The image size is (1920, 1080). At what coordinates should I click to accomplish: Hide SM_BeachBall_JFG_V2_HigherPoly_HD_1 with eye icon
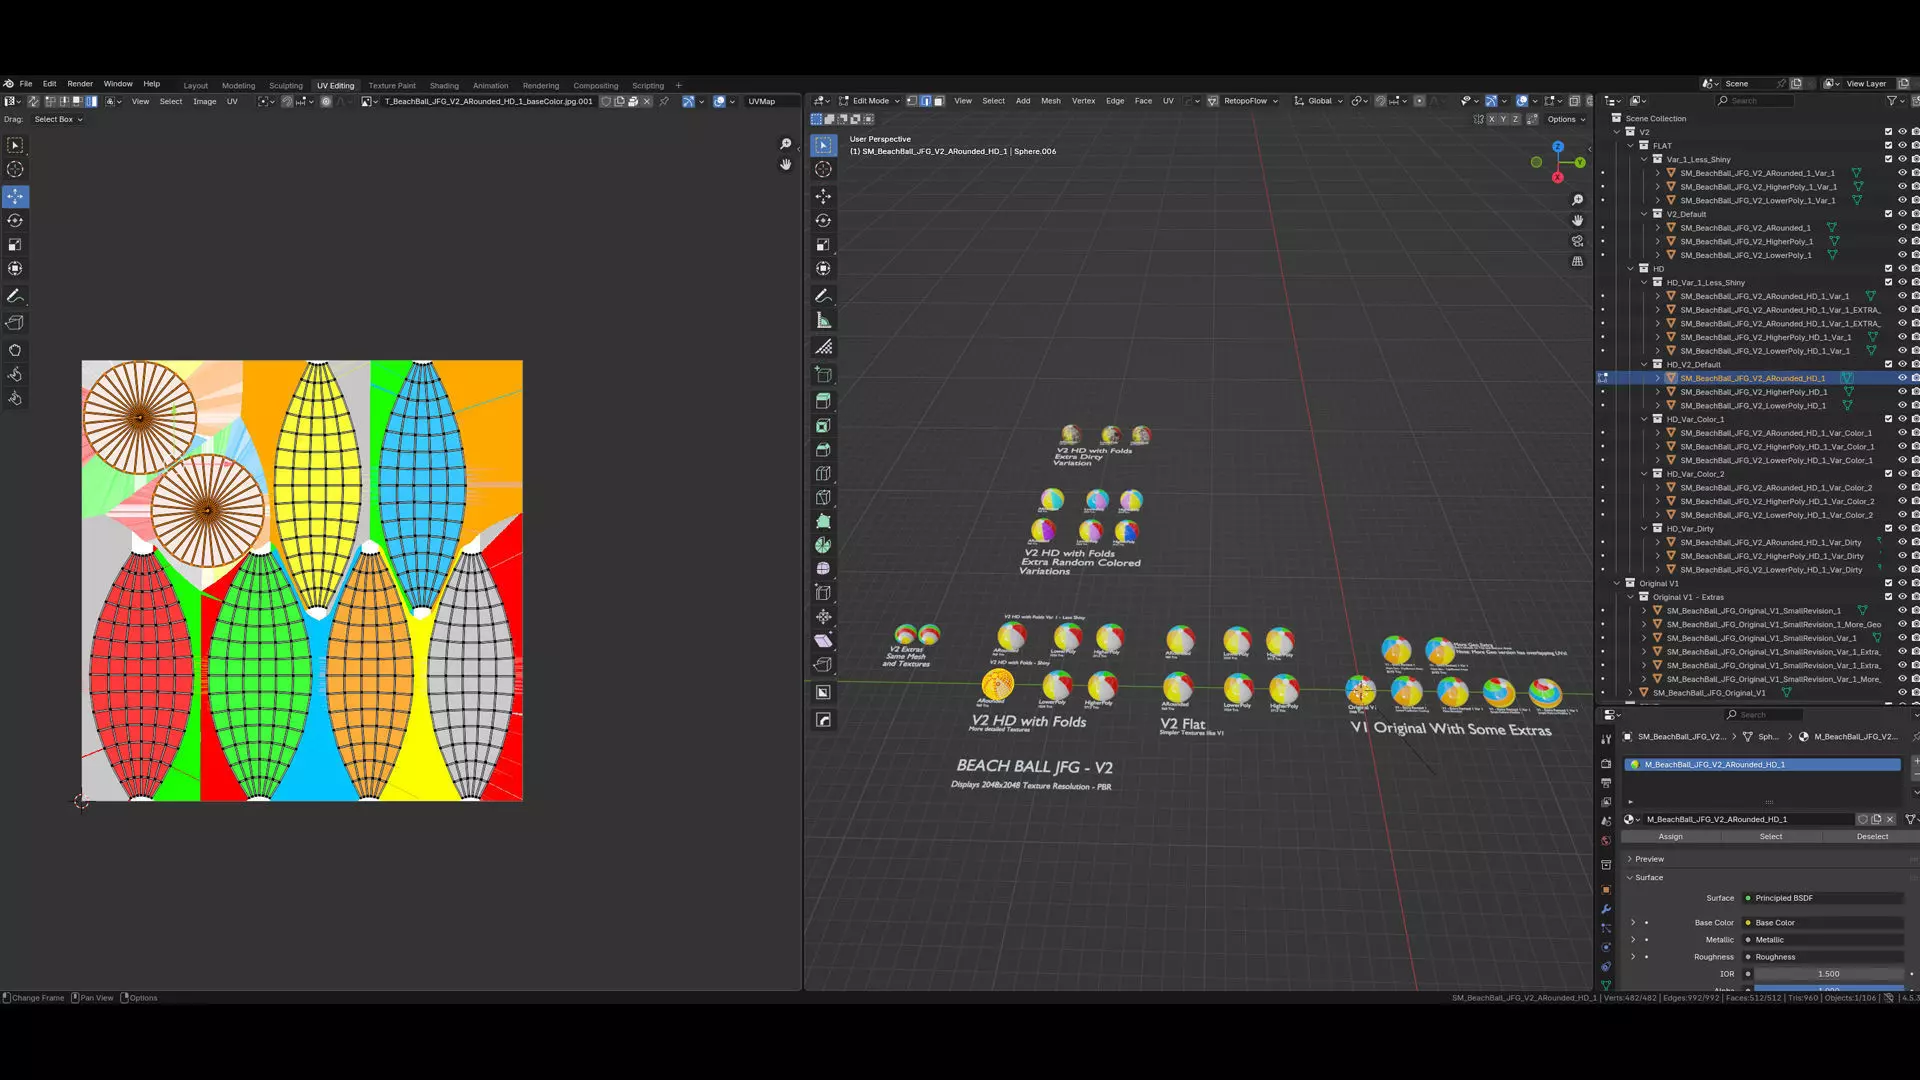(1902, 392)
